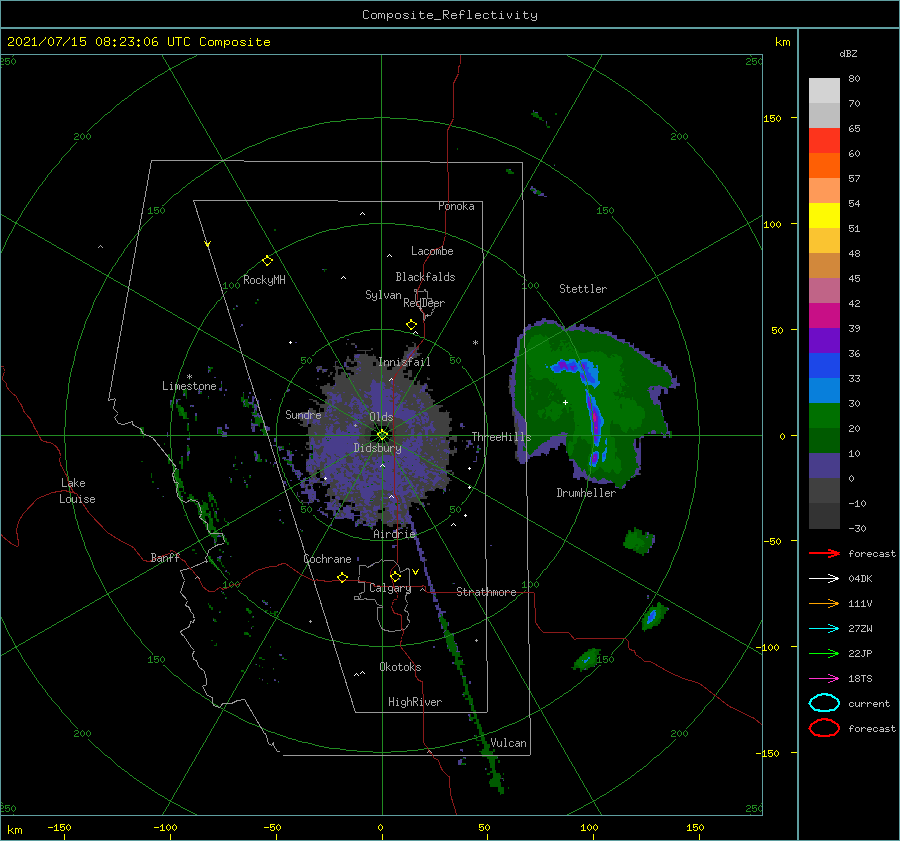
Task: Click the yellow diamond marker below RedDeer
Action: click(411, 325)
